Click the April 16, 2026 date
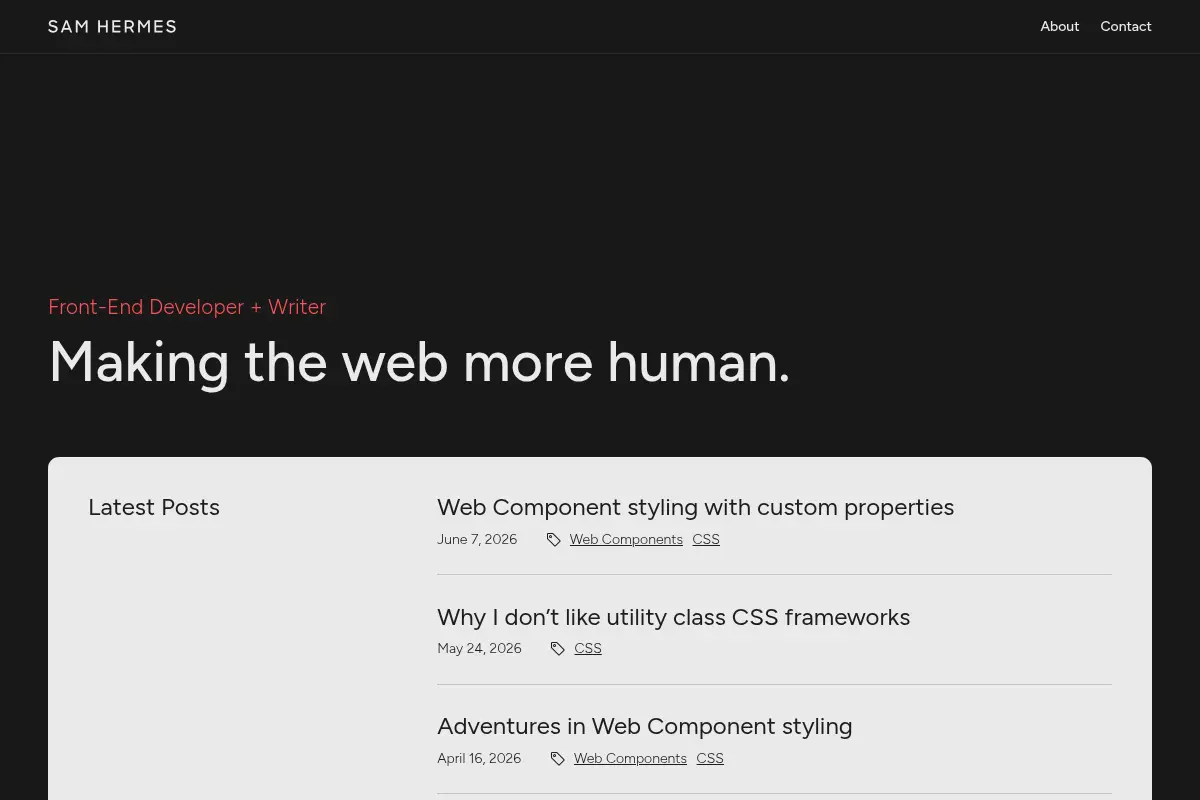Image resolution: width=1200 pixels, height=800 pixels. (x=479, y=758)
